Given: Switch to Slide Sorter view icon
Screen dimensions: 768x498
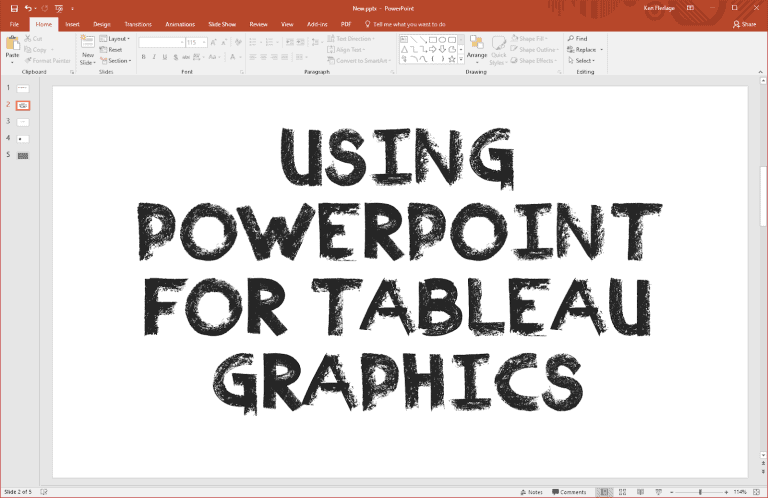Looking at the screenshot, I should pyautogui.click(x=622, y=492).
